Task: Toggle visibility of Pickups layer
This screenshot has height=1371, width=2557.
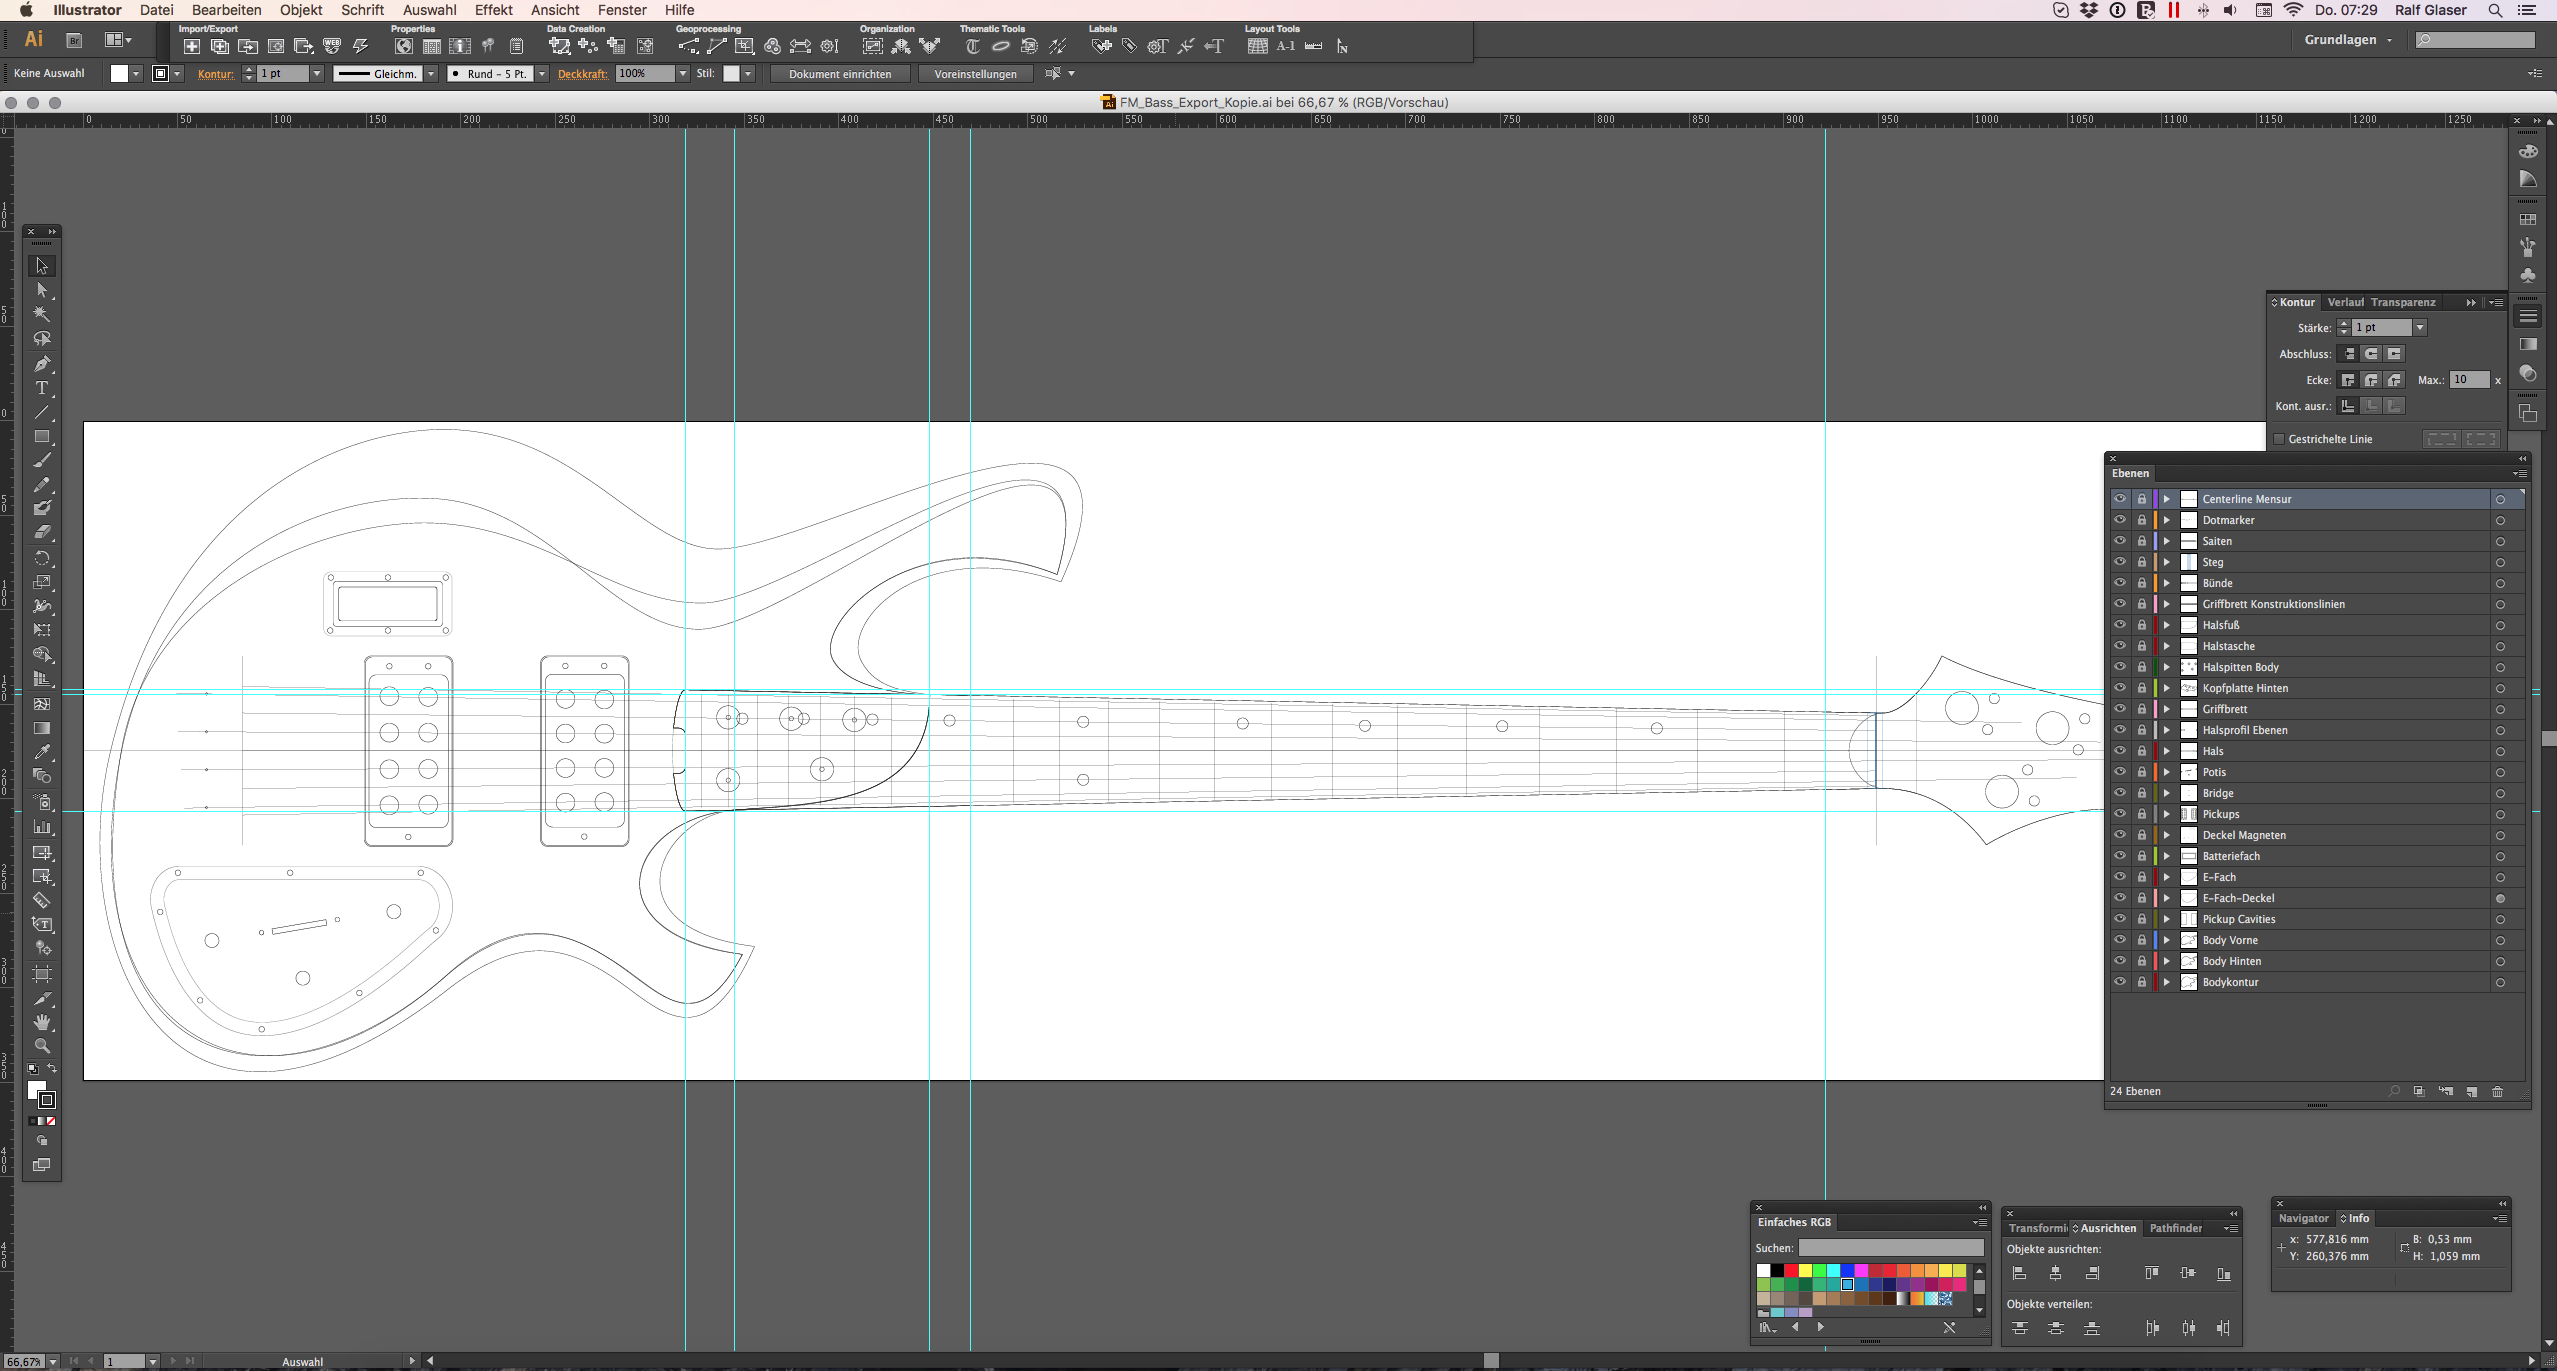Action: click(x=2117, y=813)
